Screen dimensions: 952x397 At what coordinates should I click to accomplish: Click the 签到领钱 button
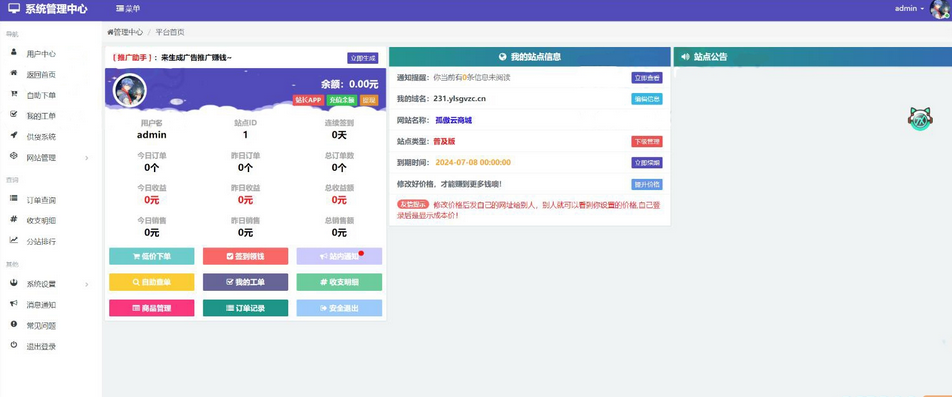pos(245,256)
